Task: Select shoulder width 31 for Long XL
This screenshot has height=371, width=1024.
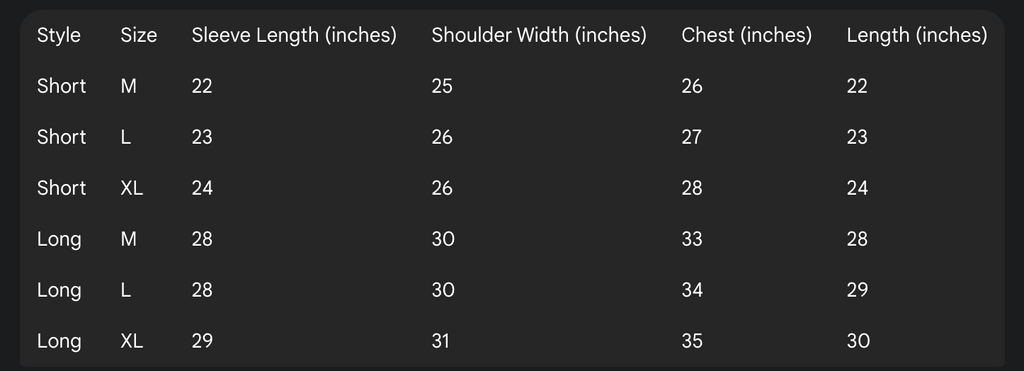Action: click(x=441, y=341)
